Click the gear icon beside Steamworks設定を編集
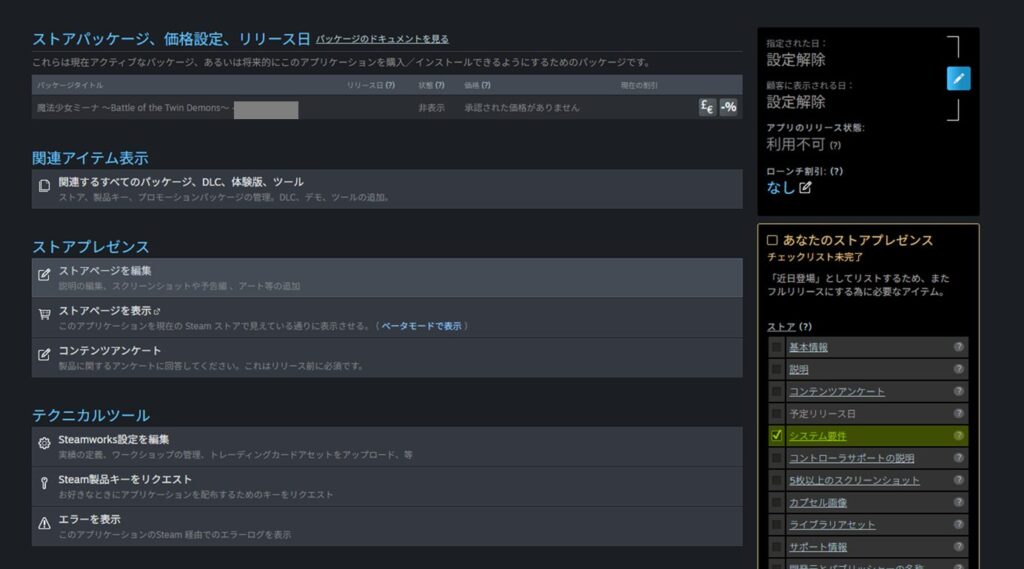Image resolution: width=1024 pixels, height=569 pixels. pyautogui.click(x=44, y=443)
